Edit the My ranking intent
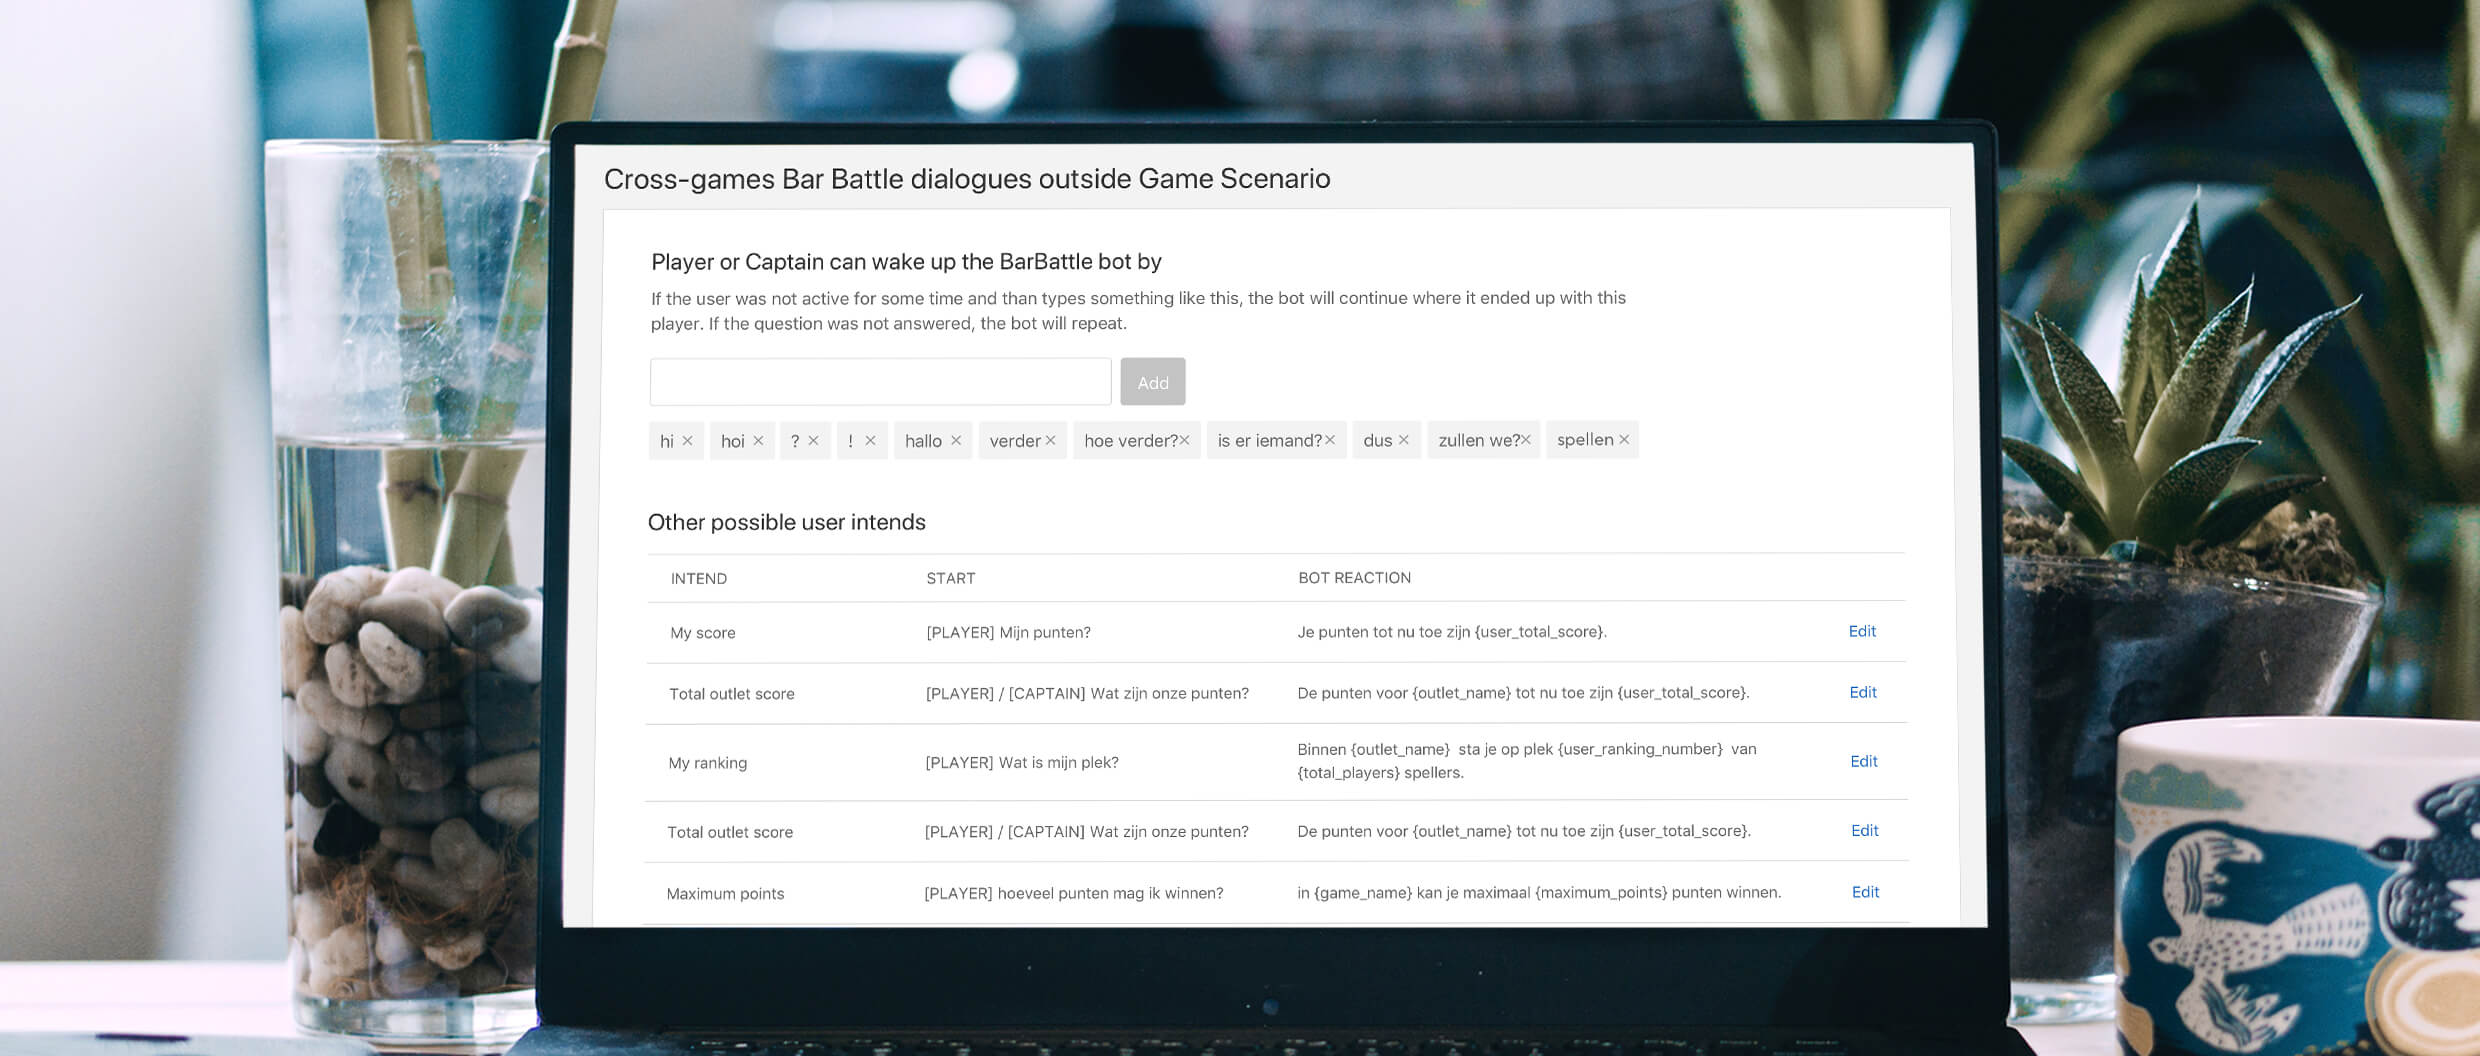The image size is (2480, 1056). 1864,761
